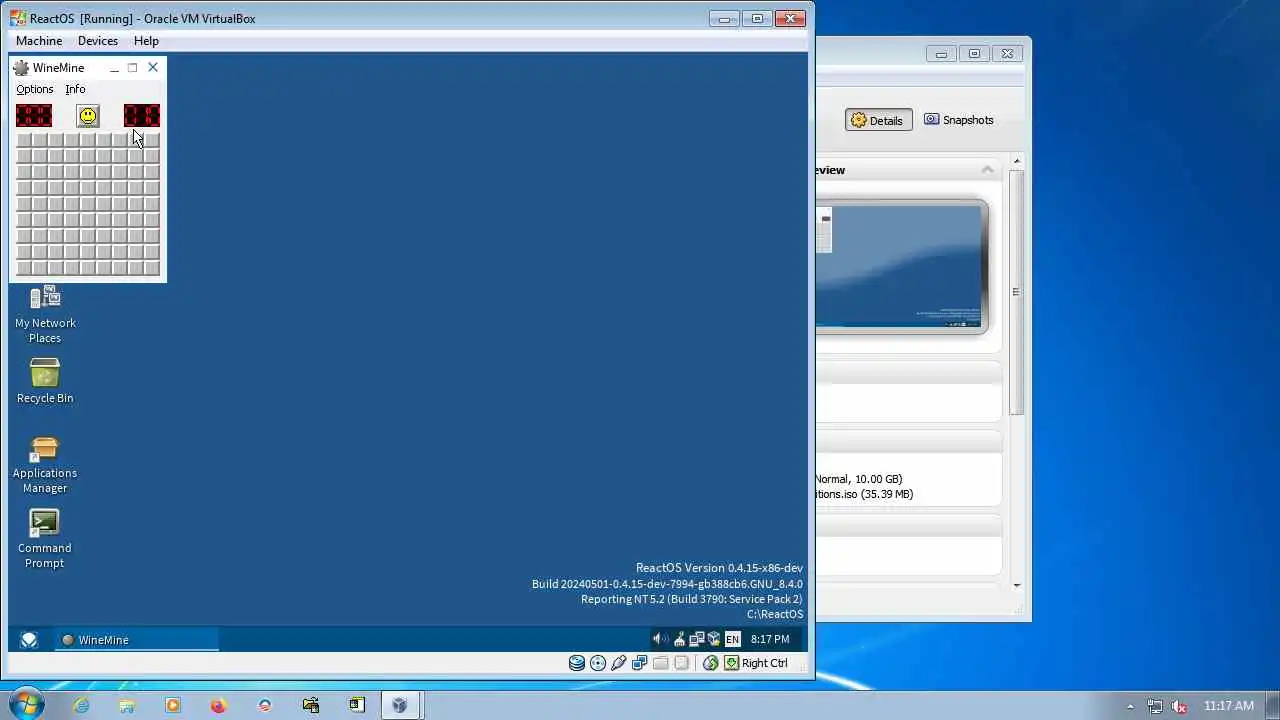Viewport: 1280px width, 720px height.
Task: Click the Applications Manager desktop icon
Action: [x=45, y=465]
